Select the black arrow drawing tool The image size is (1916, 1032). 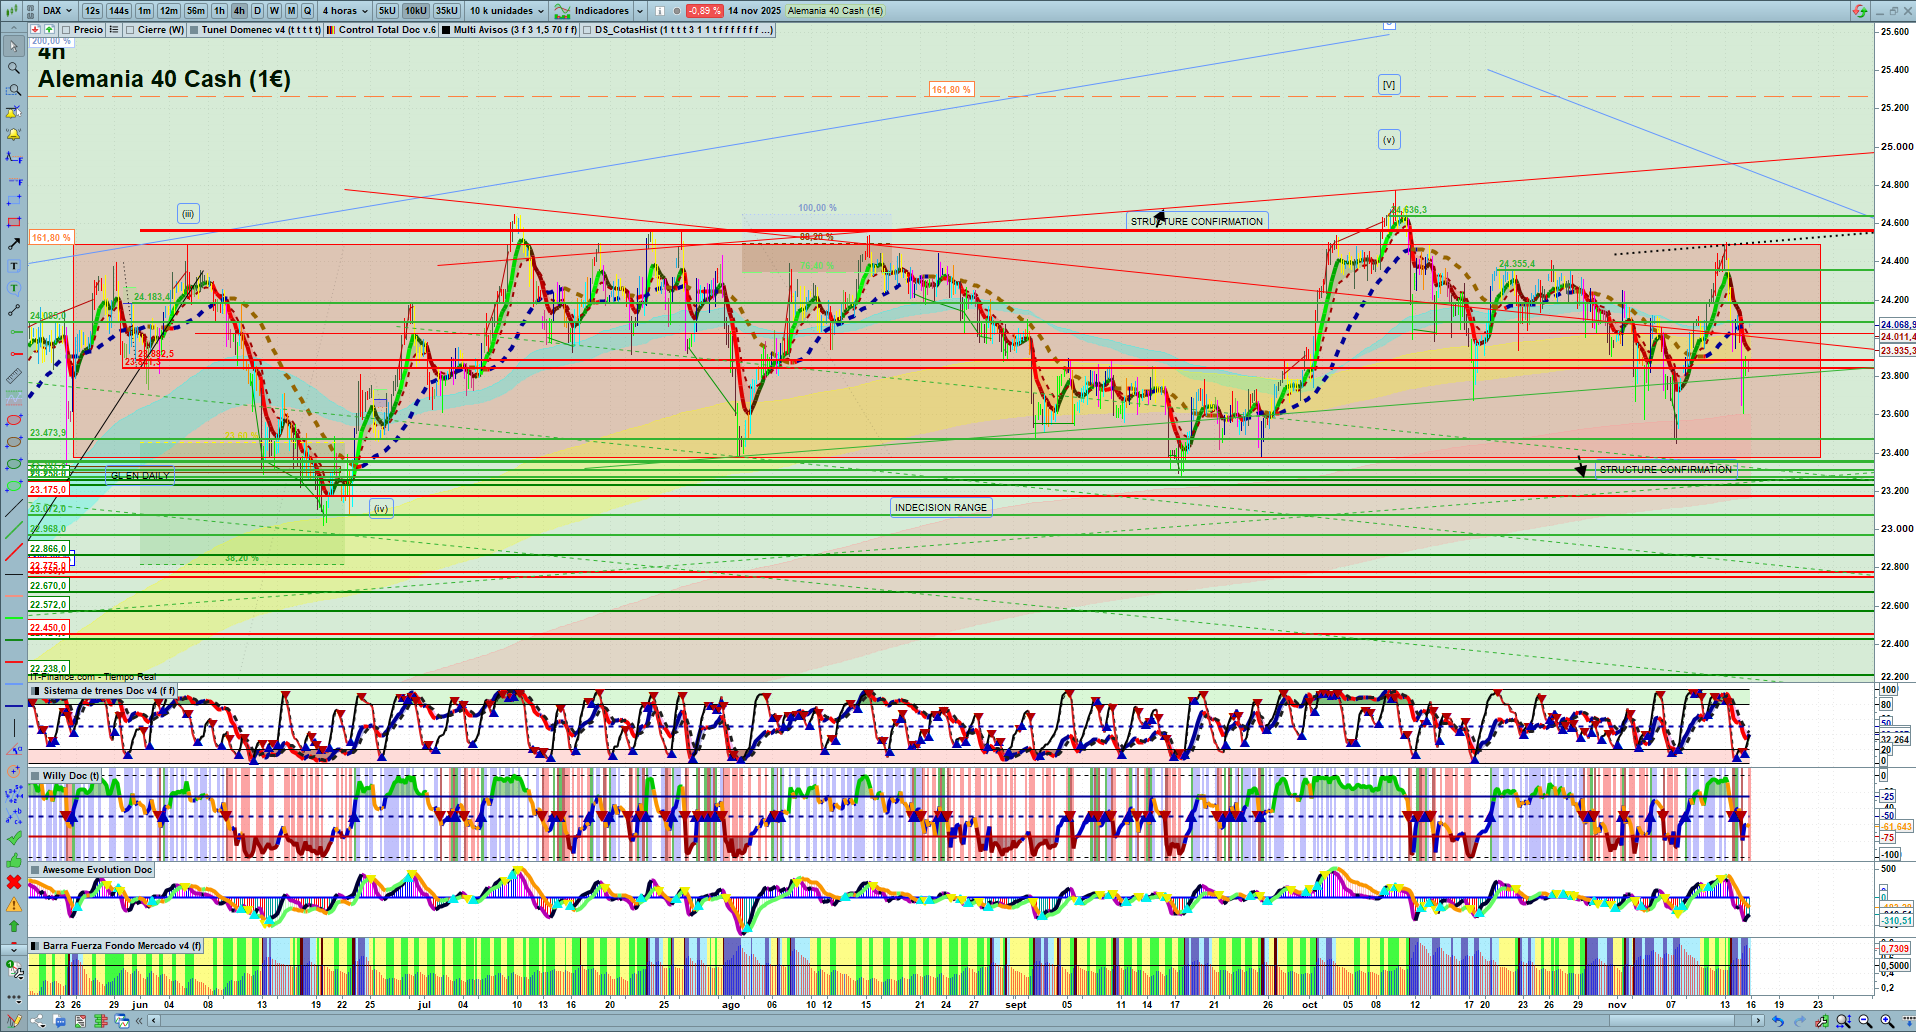(13, 244)
